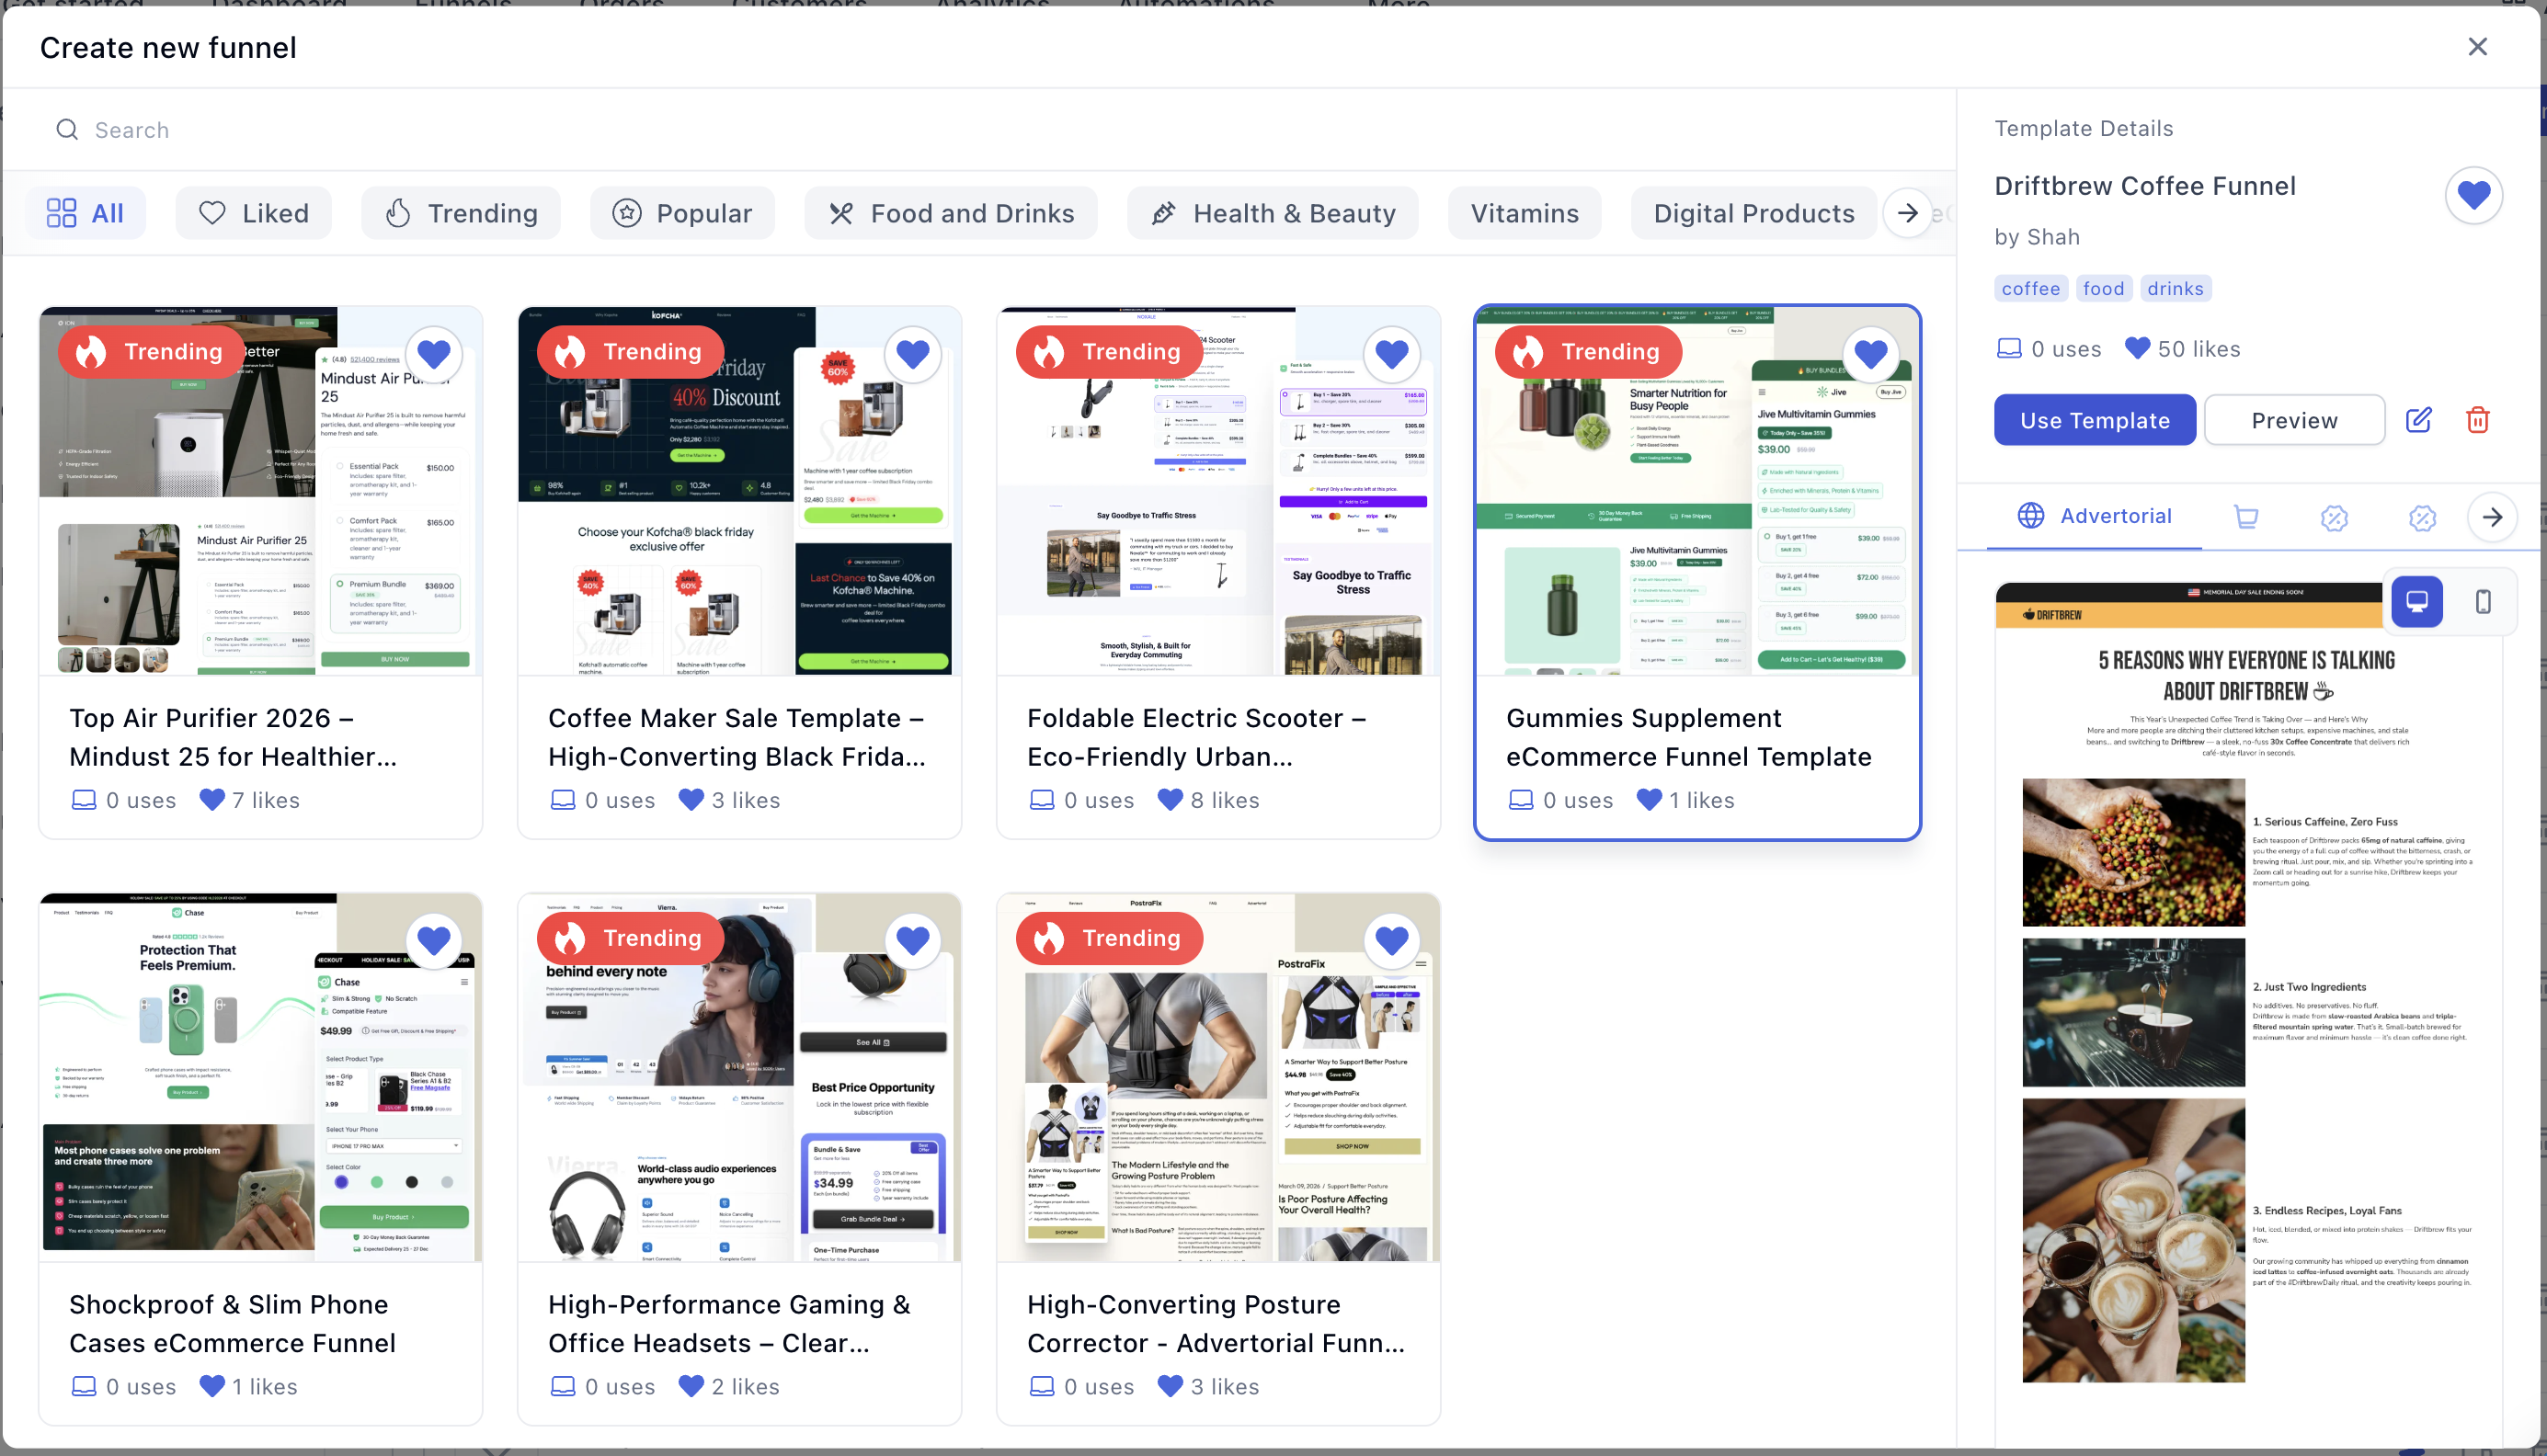This screenshot has height=1456, width=2547.
Task: Switch preview to mobile device view
Action: (2482, 602)
